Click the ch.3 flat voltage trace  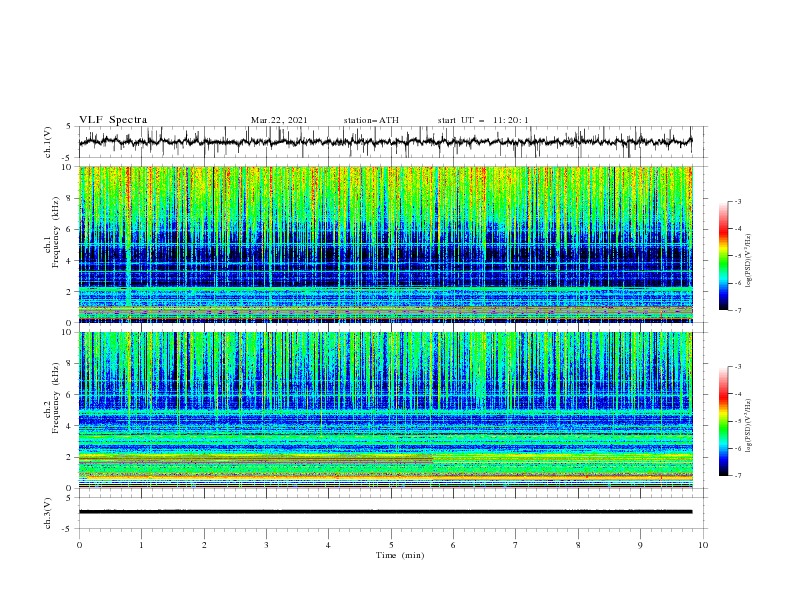(x=385, y=512)
